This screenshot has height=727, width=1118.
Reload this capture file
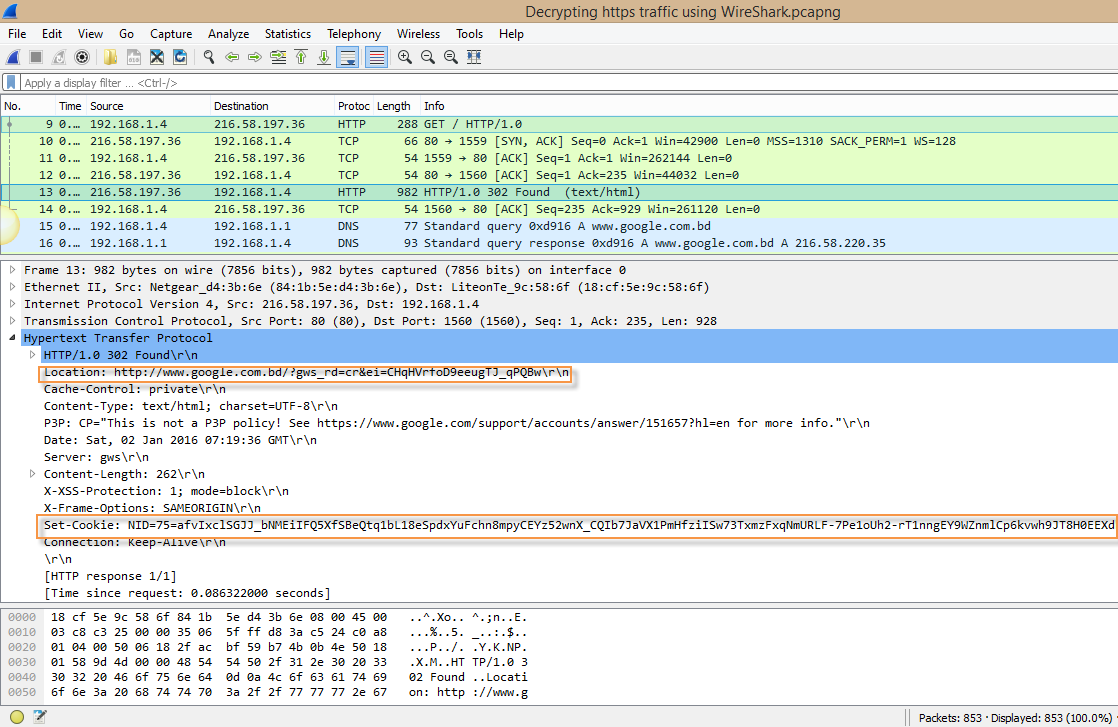point(180,57)
